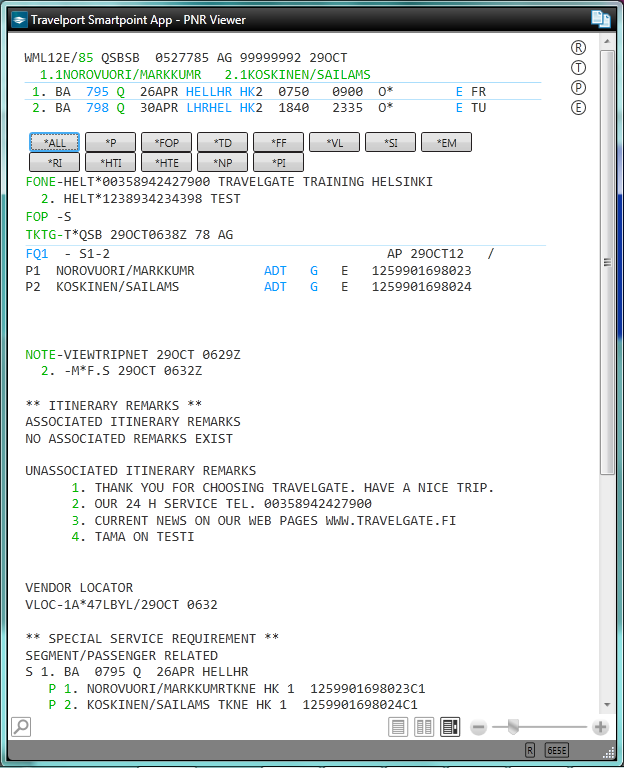Open the magnifier search icon
This screenshot has height=768, width=624.
(21, 727)
